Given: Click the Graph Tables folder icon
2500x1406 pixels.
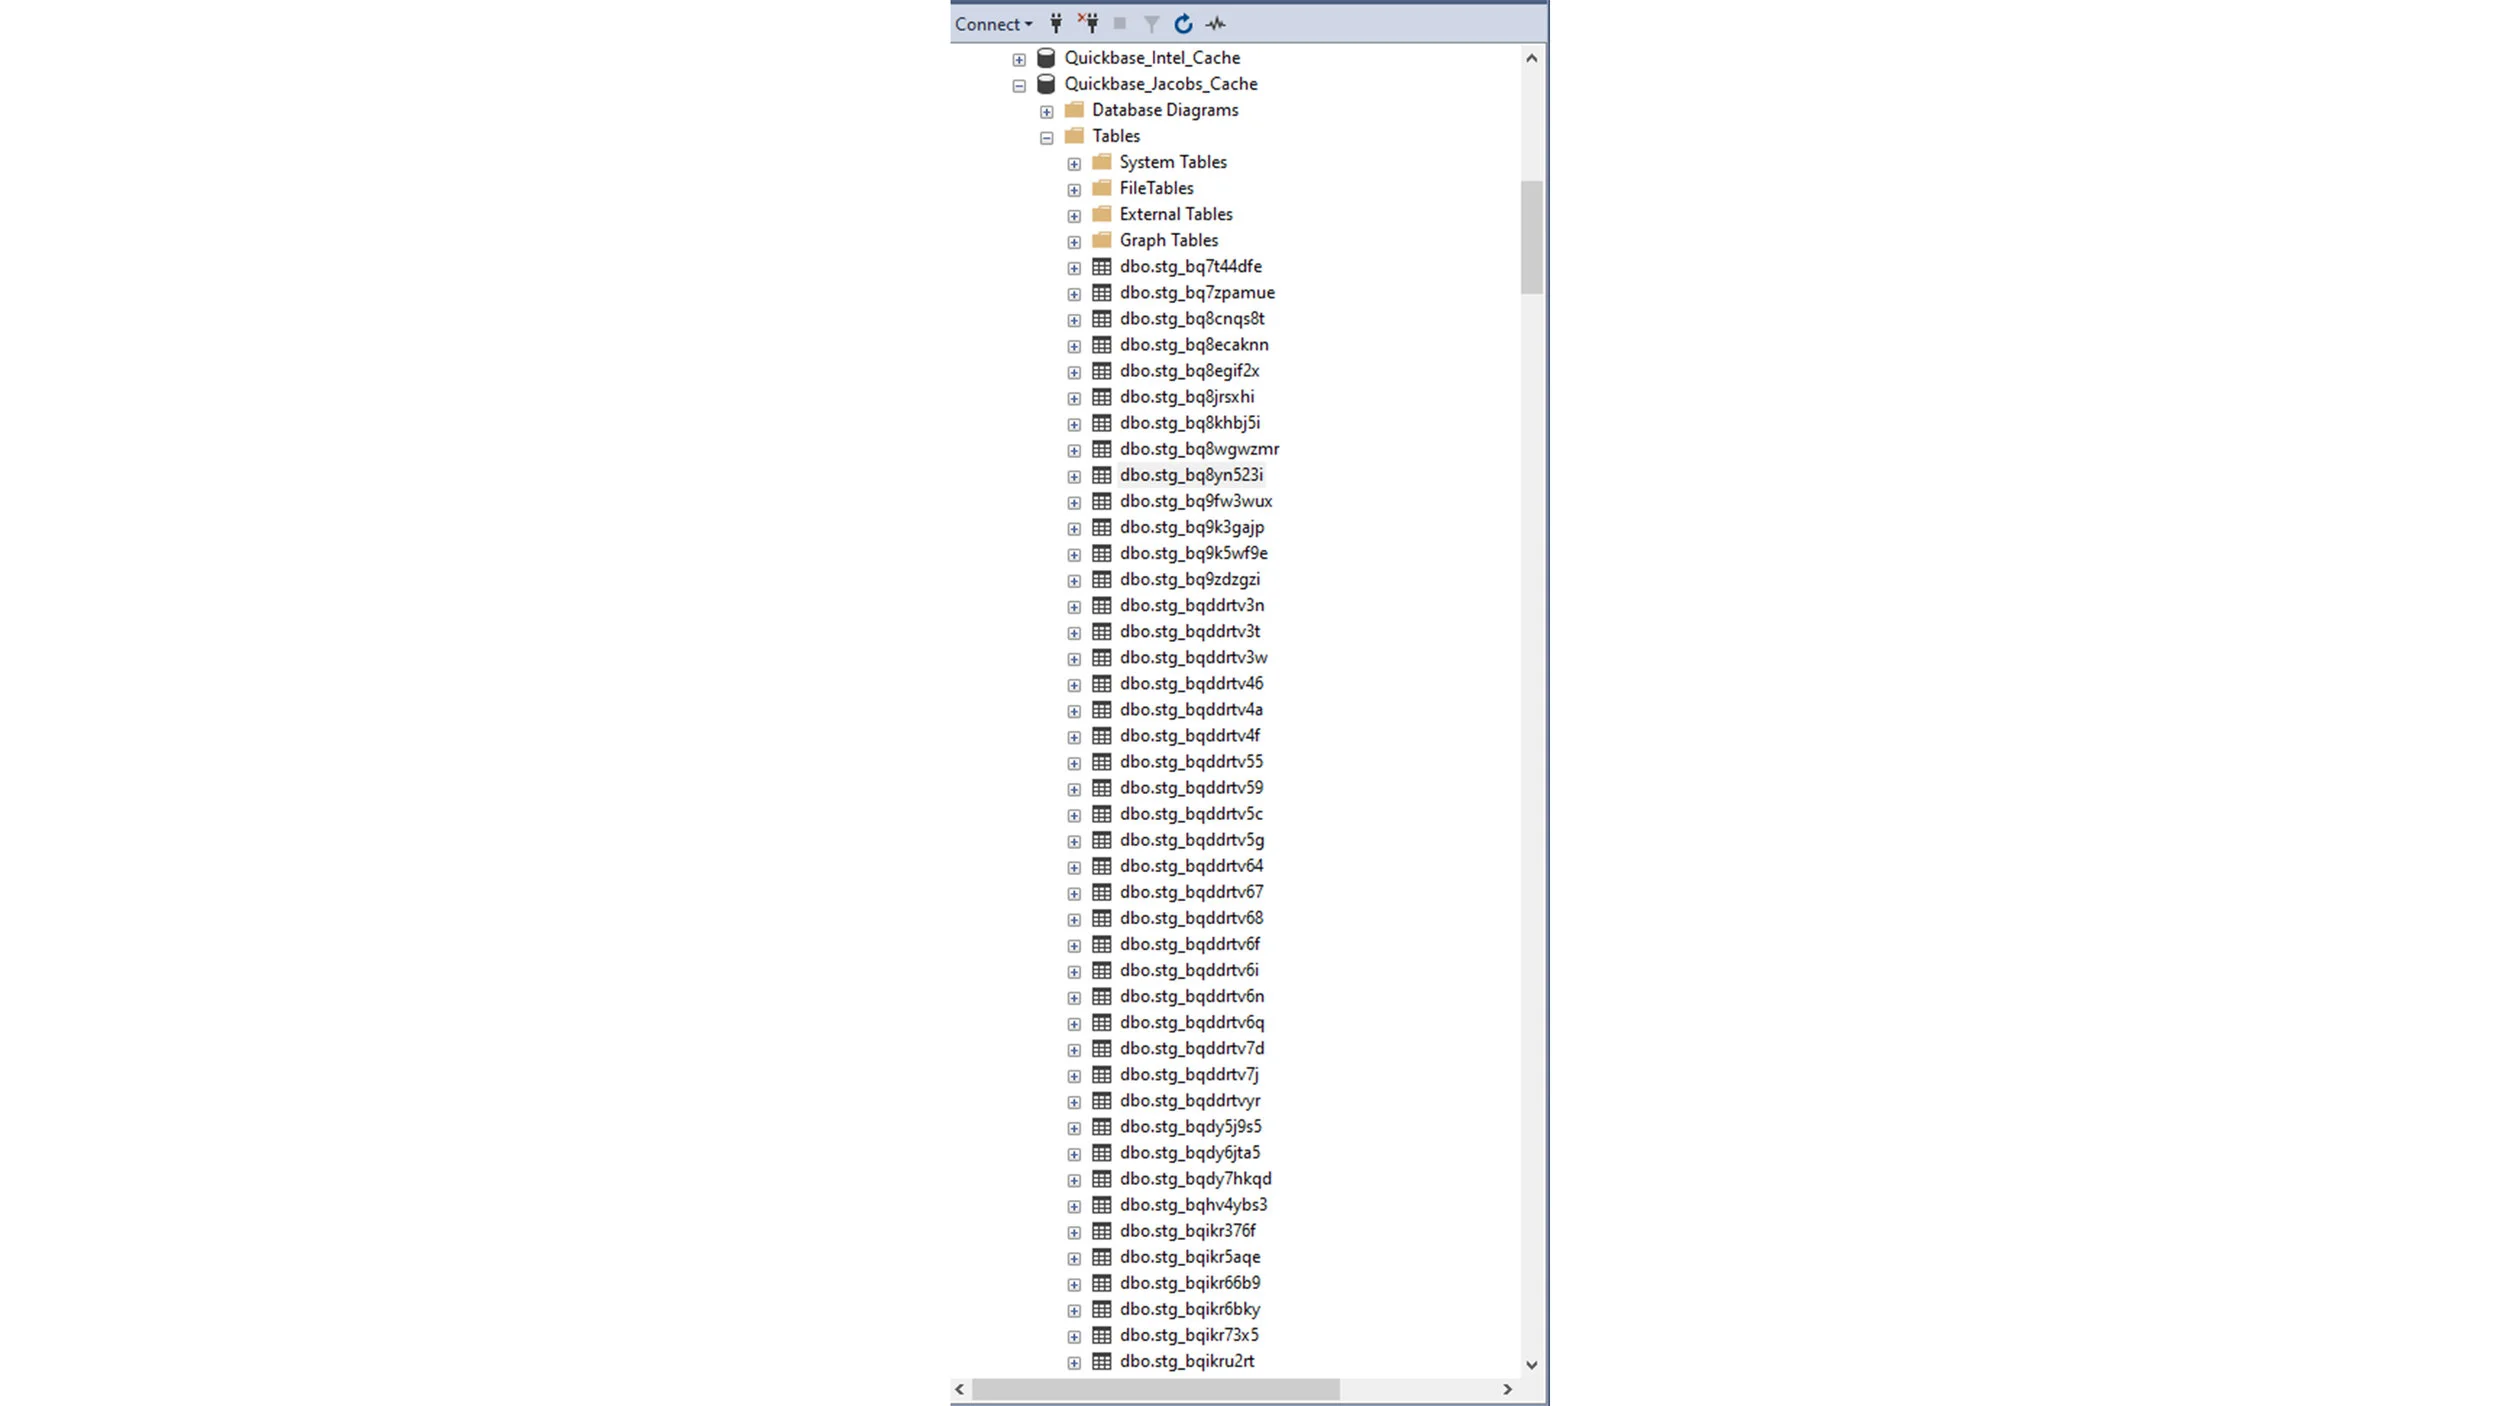Looking at the screenshot, I should [x=1100, y=240].
